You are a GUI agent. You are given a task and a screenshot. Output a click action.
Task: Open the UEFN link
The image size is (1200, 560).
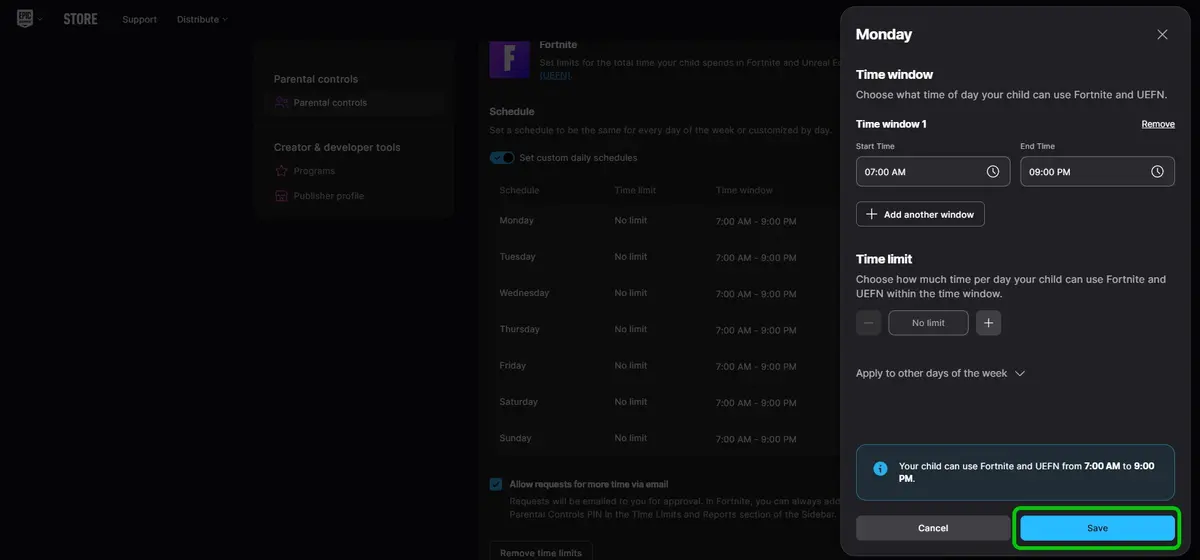(x=555, y=75)
